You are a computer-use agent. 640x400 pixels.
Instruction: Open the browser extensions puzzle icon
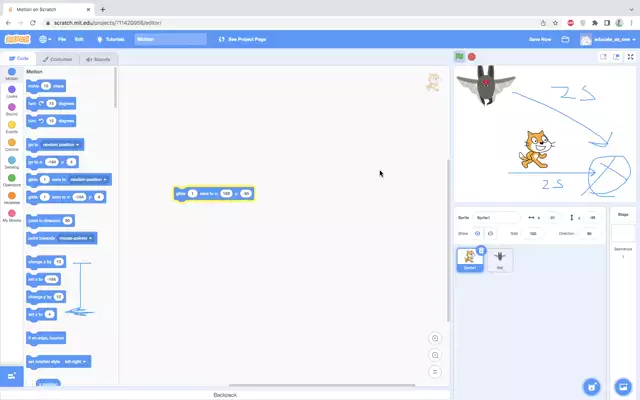(x=595, y=23)
